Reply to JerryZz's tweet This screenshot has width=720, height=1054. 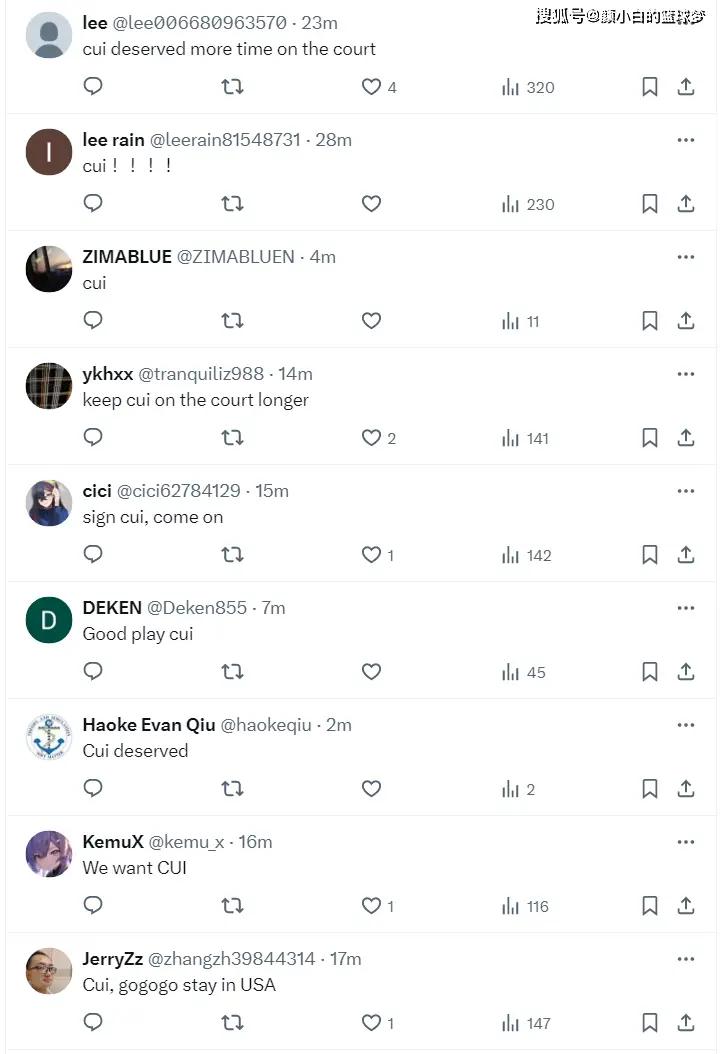click(93, 1023)
